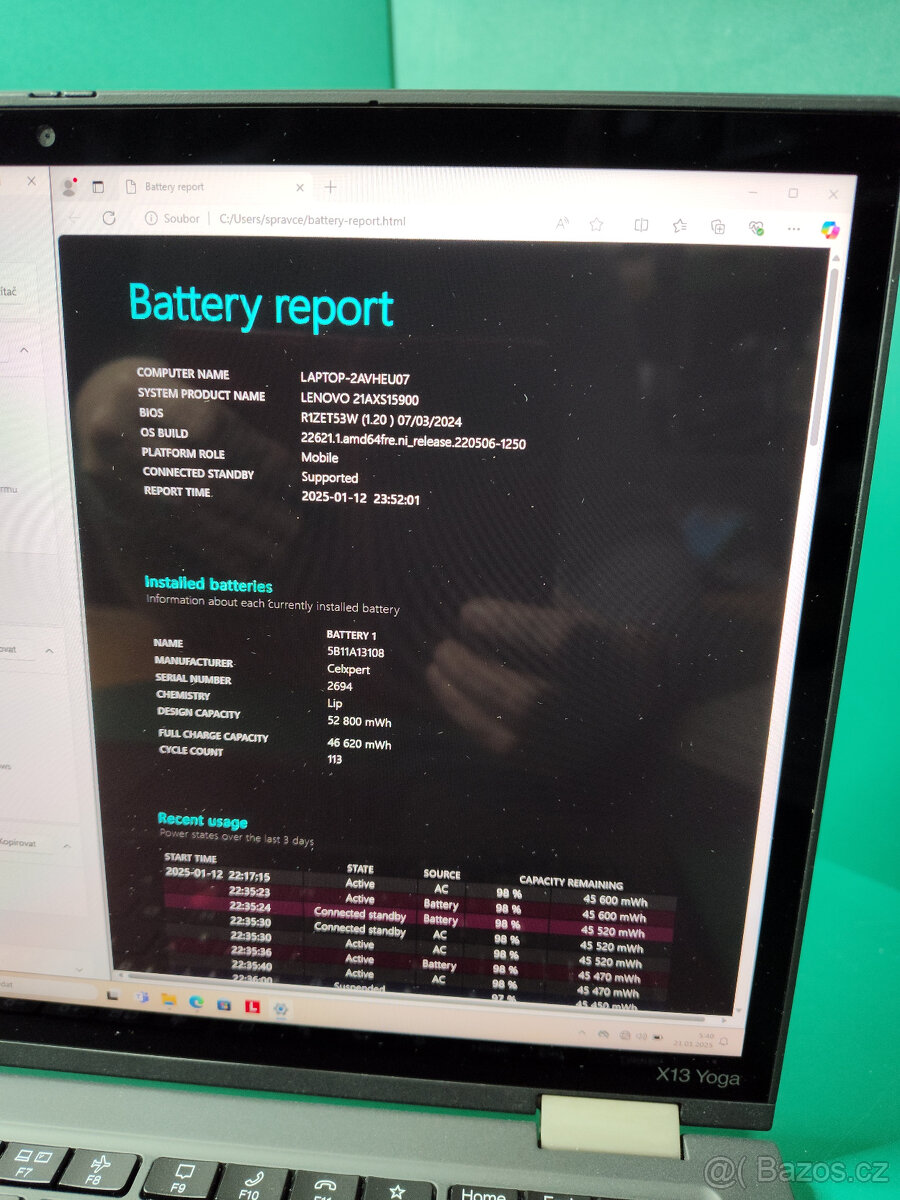Collapse the top section in the left panel
Image resolution: width=900 pixels, height=1200 pixels.
[24, 351]
